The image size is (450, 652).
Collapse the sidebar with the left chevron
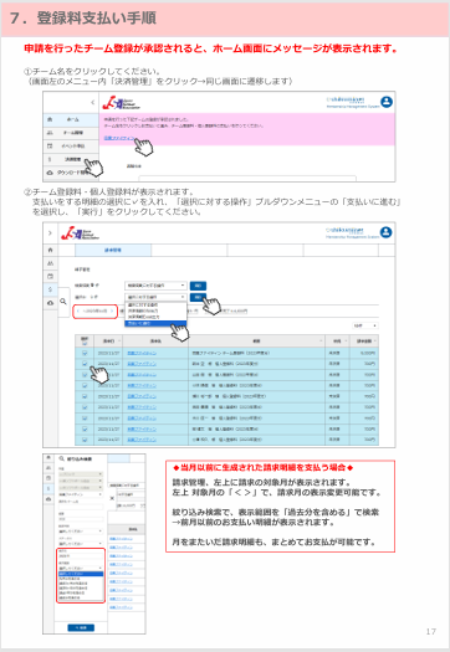(92, 102)
